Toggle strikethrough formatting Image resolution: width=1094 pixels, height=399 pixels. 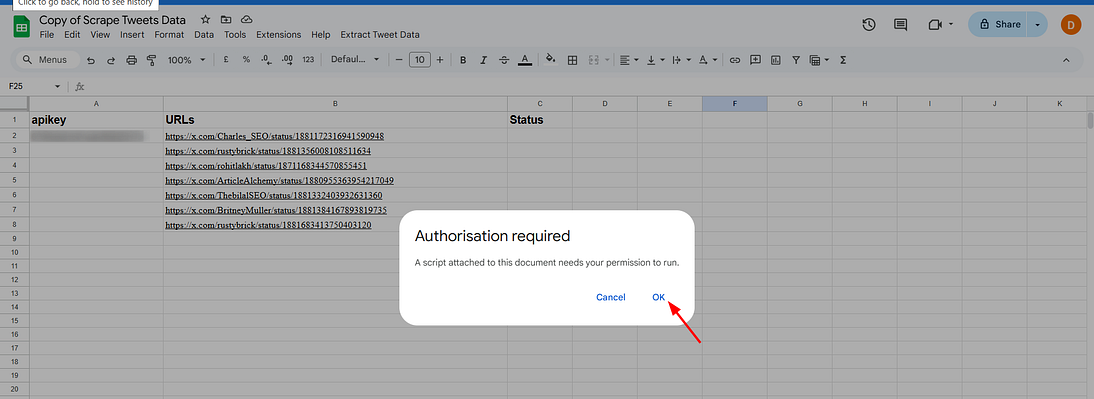[x=504, y=61]
